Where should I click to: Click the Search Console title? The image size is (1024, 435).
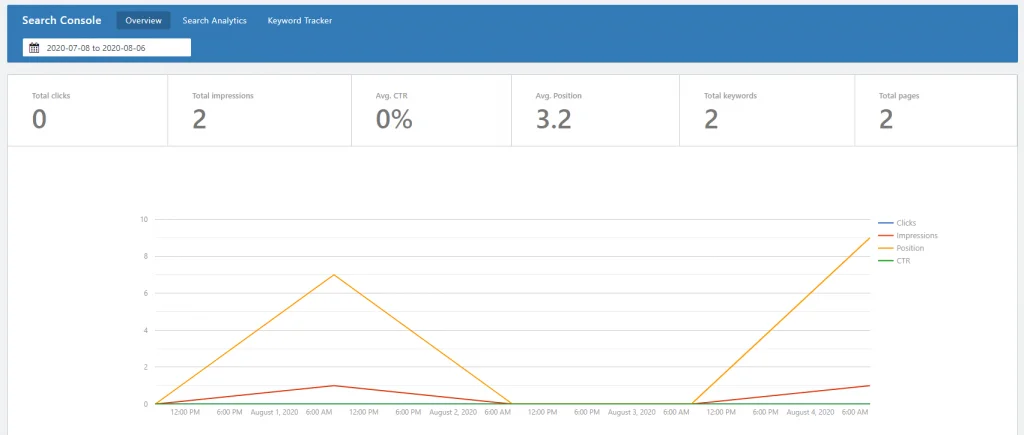click(x=61, y=20)
